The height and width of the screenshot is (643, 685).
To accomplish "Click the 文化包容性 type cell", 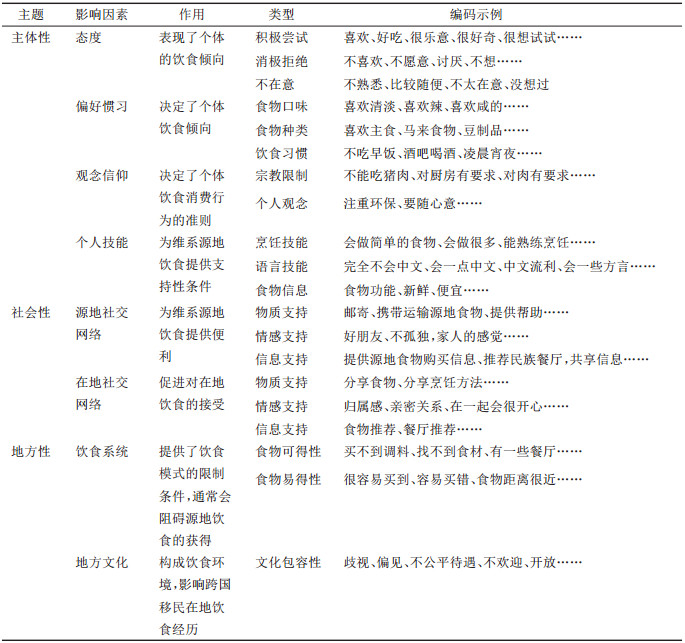I will (x=288, y=562).
